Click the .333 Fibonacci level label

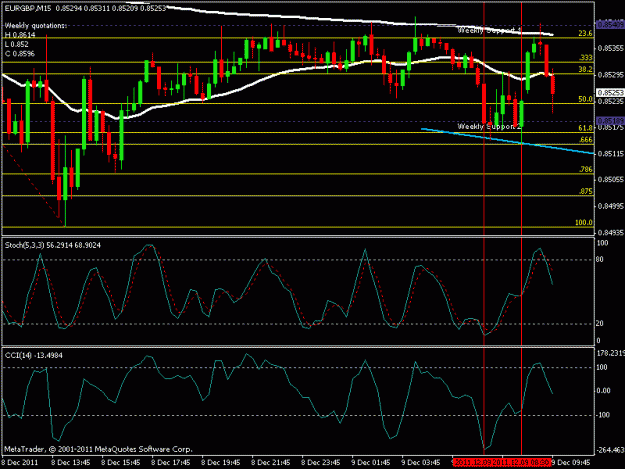click(x=586, y=58)
